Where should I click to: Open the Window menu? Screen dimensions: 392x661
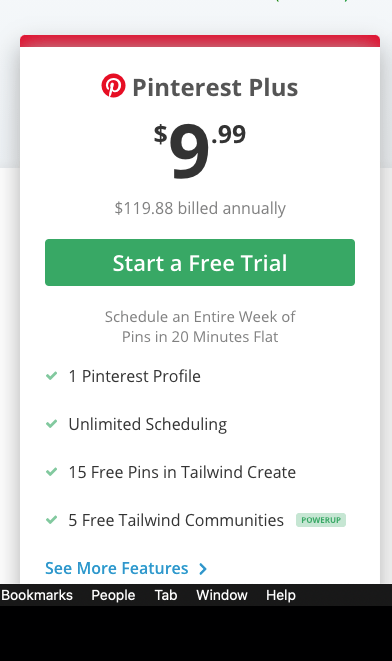coord(222,595)
